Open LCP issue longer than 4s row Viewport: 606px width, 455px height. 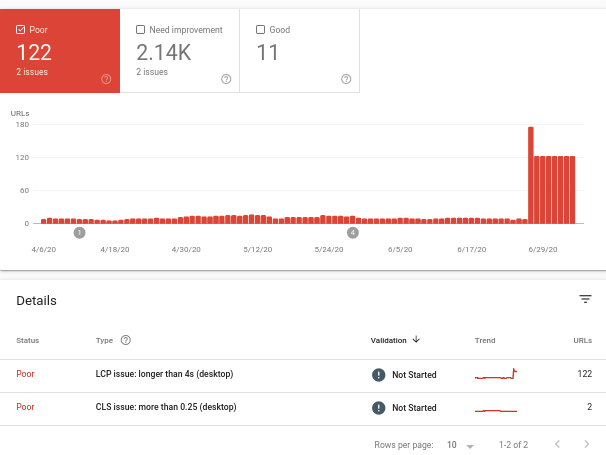(165, 374)
